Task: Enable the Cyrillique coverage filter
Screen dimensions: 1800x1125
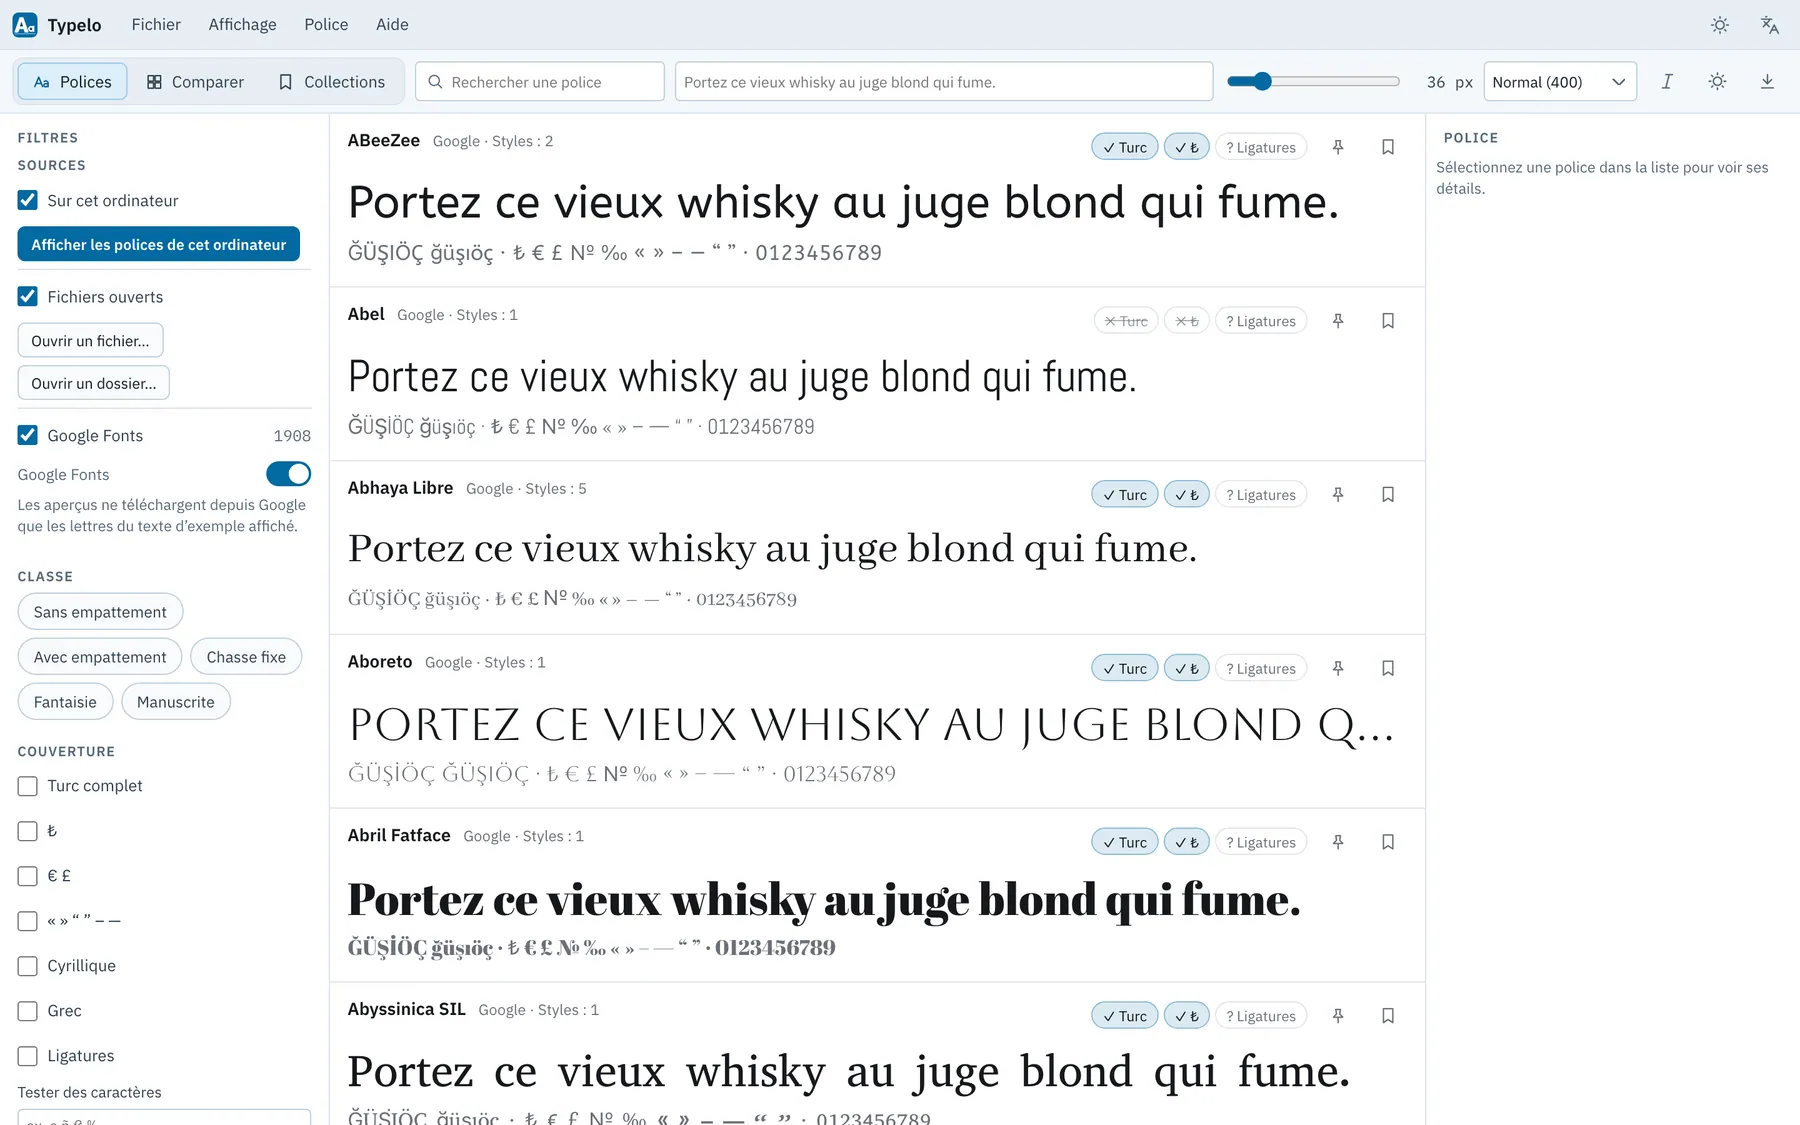Action: (28, 966)
